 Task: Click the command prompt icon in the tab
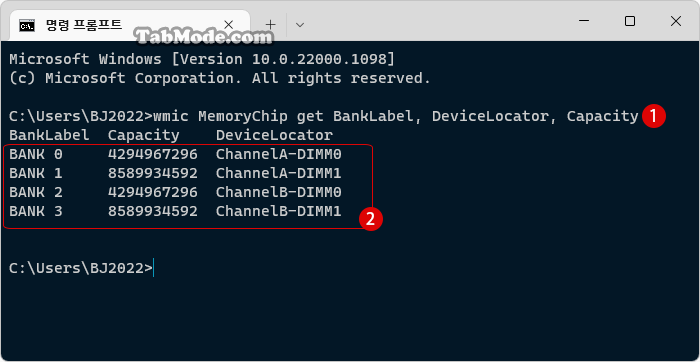(x=27, y=25)
